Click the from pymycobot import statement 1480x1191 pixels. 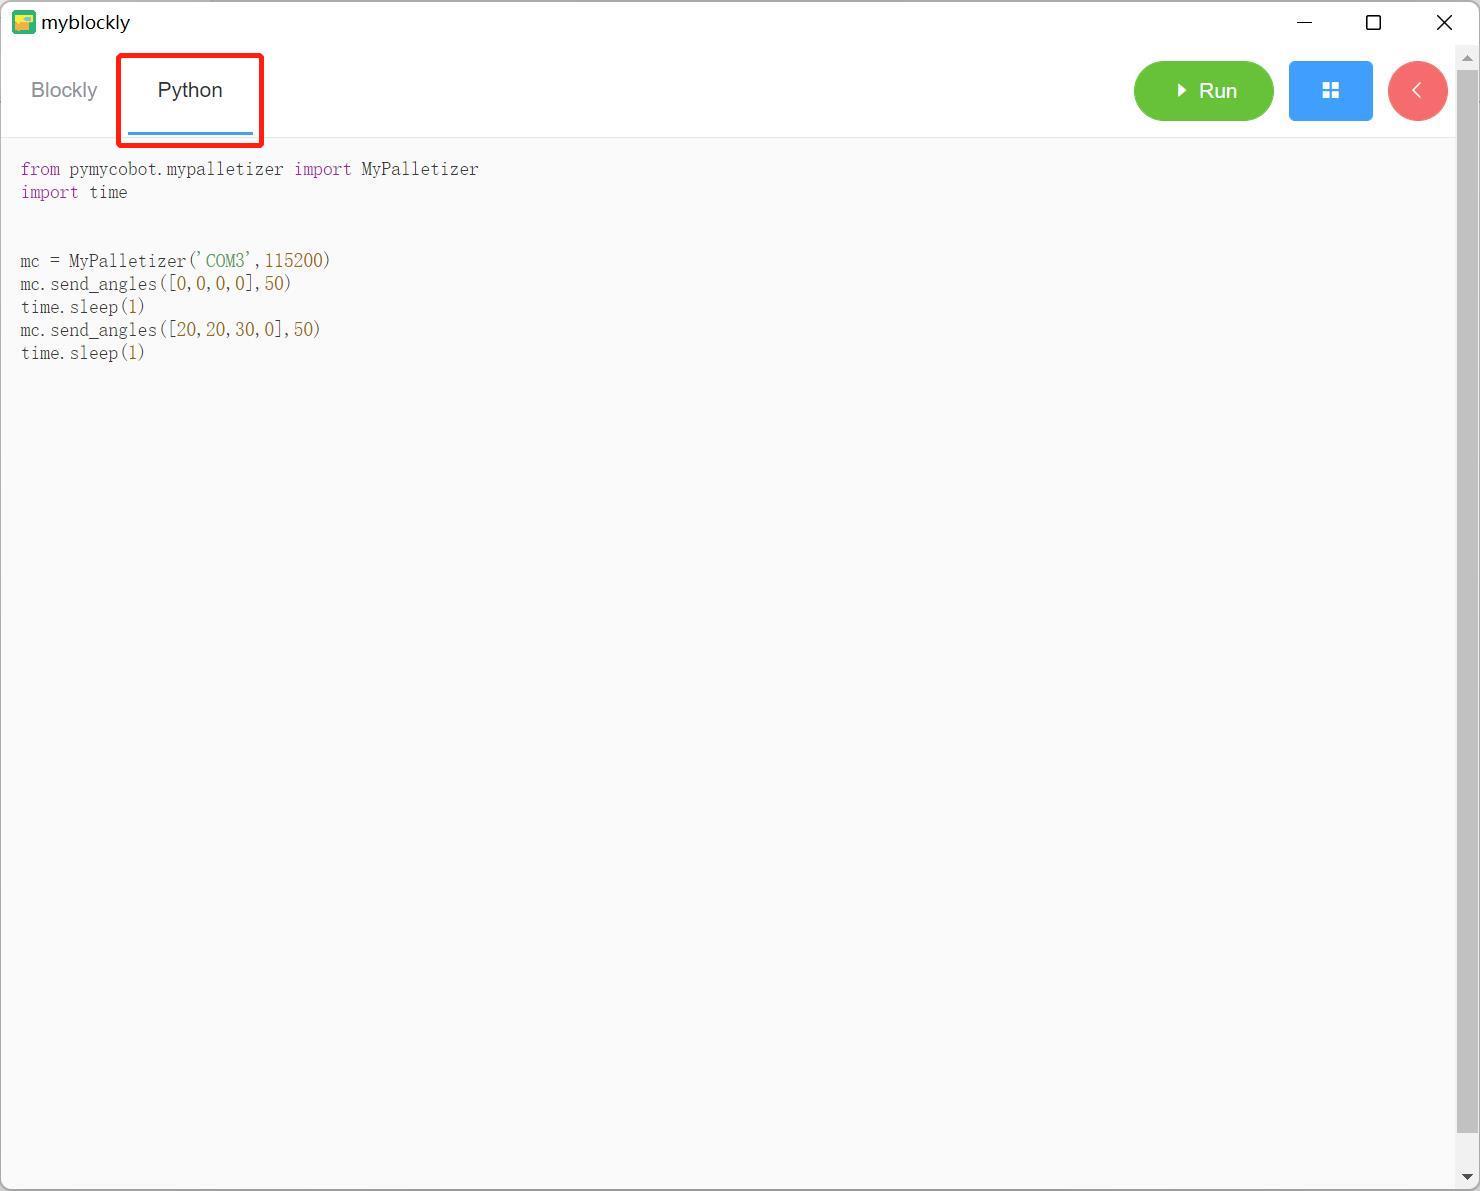(249, 169)
